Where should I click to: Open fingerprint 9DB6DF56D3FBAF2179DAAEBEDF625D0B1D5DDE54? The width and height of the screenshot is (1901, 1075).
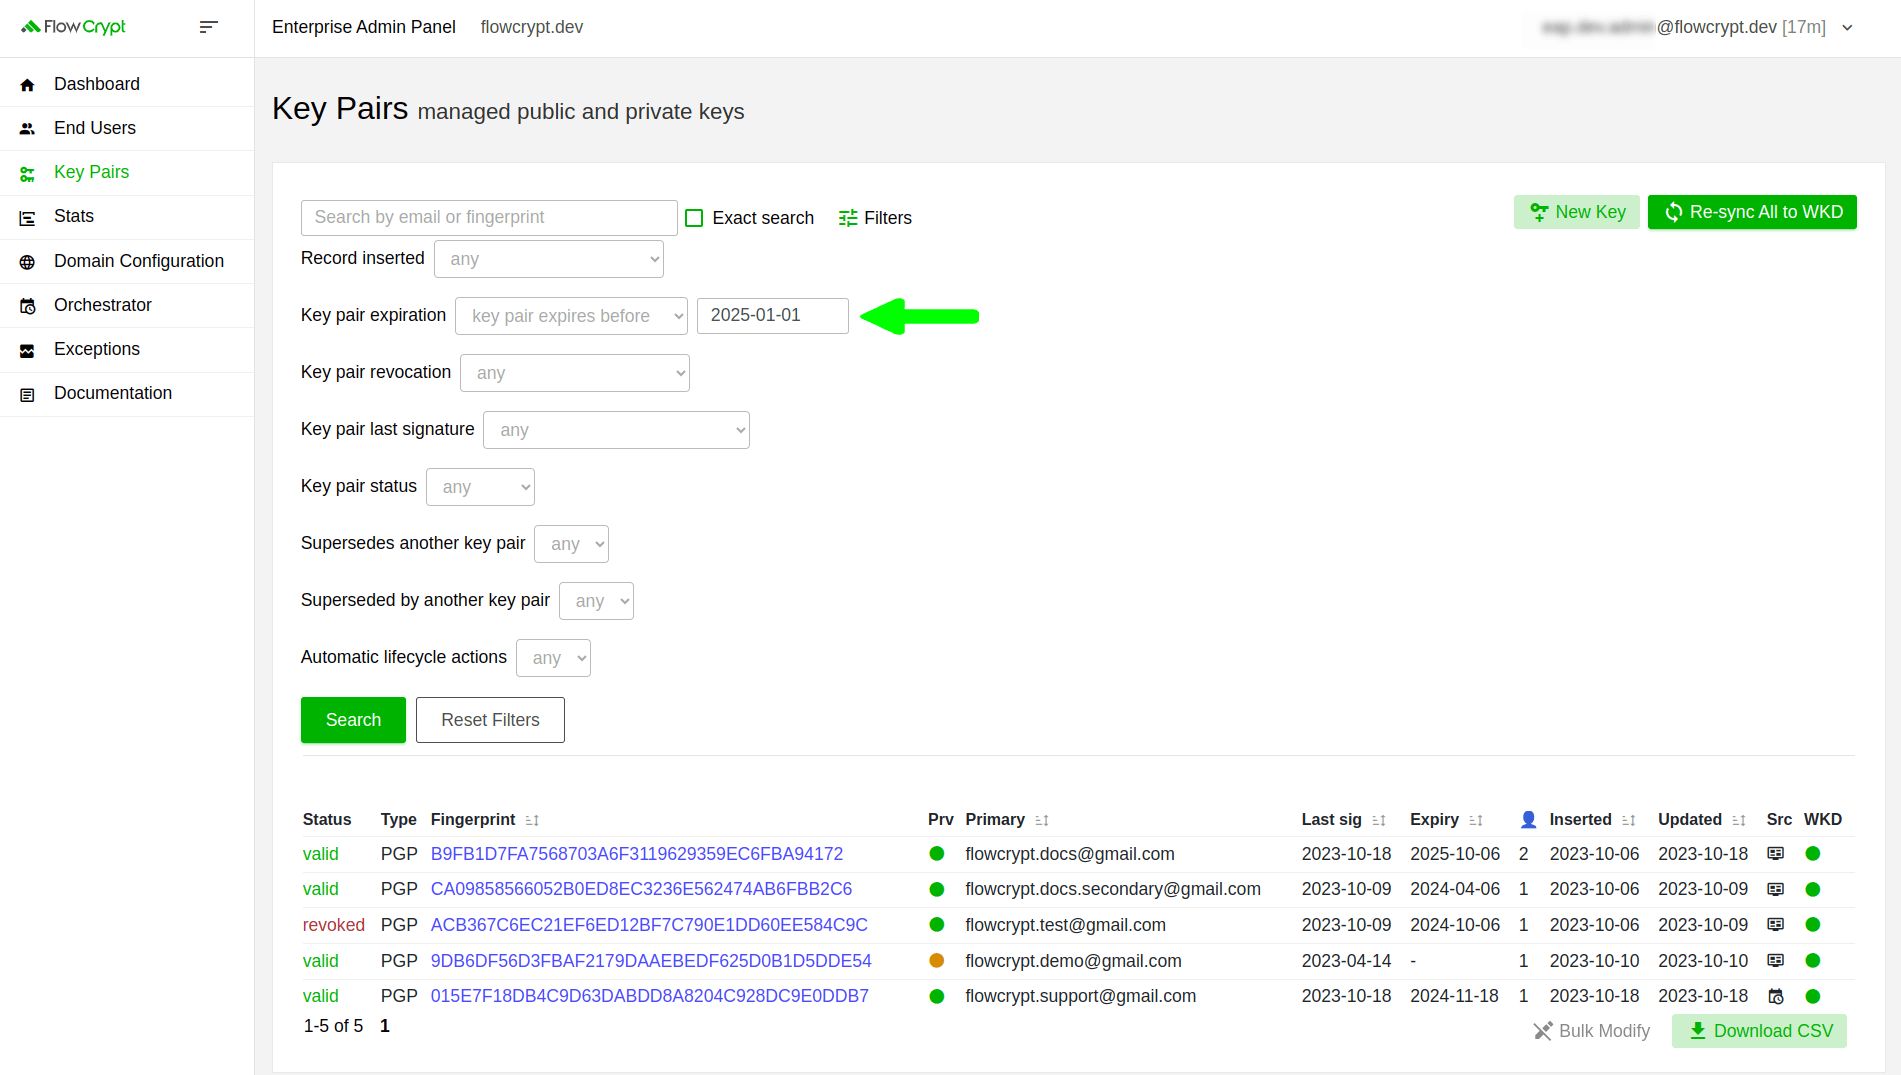click(651, 961)
